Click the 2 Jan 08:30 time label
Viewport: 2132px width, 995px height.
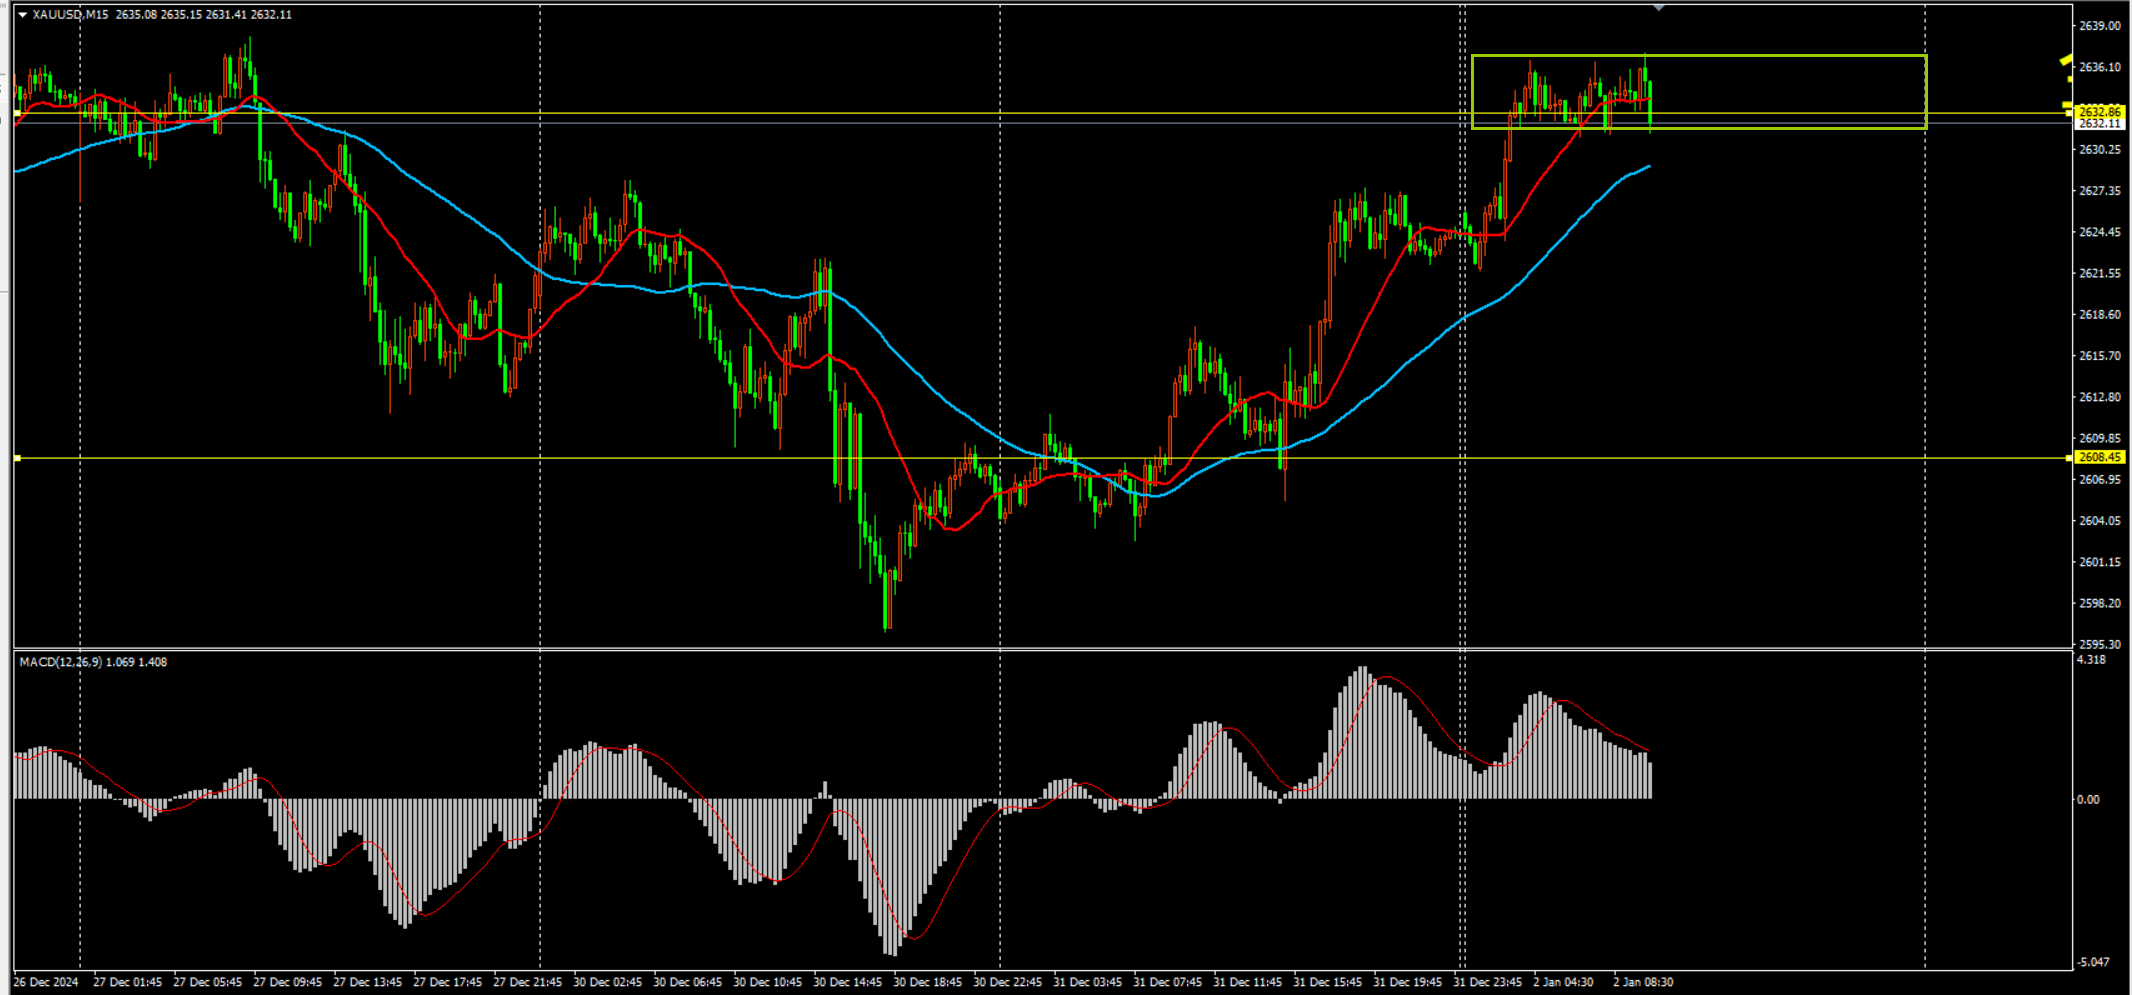1643,982
